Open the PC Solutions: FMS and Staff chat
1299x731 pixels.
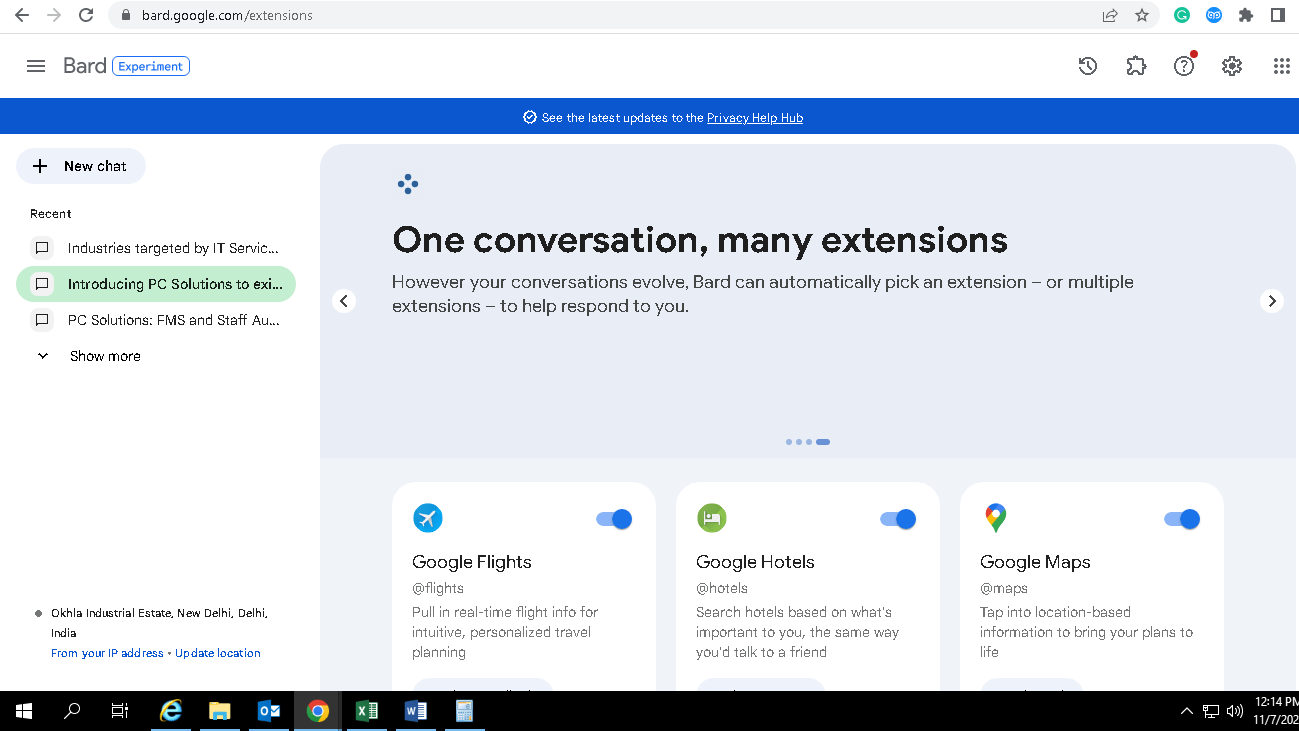click(x=172, y=320)
